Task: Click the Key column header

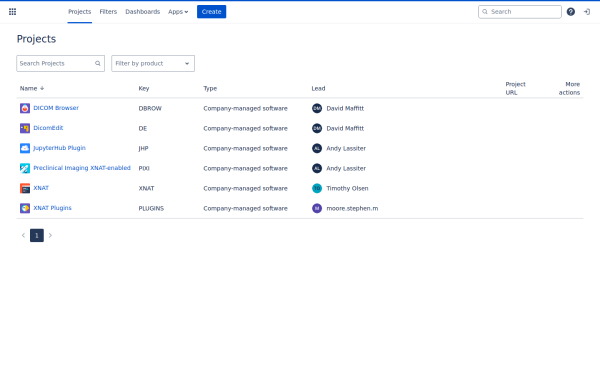Action: [x=144, y=88]
